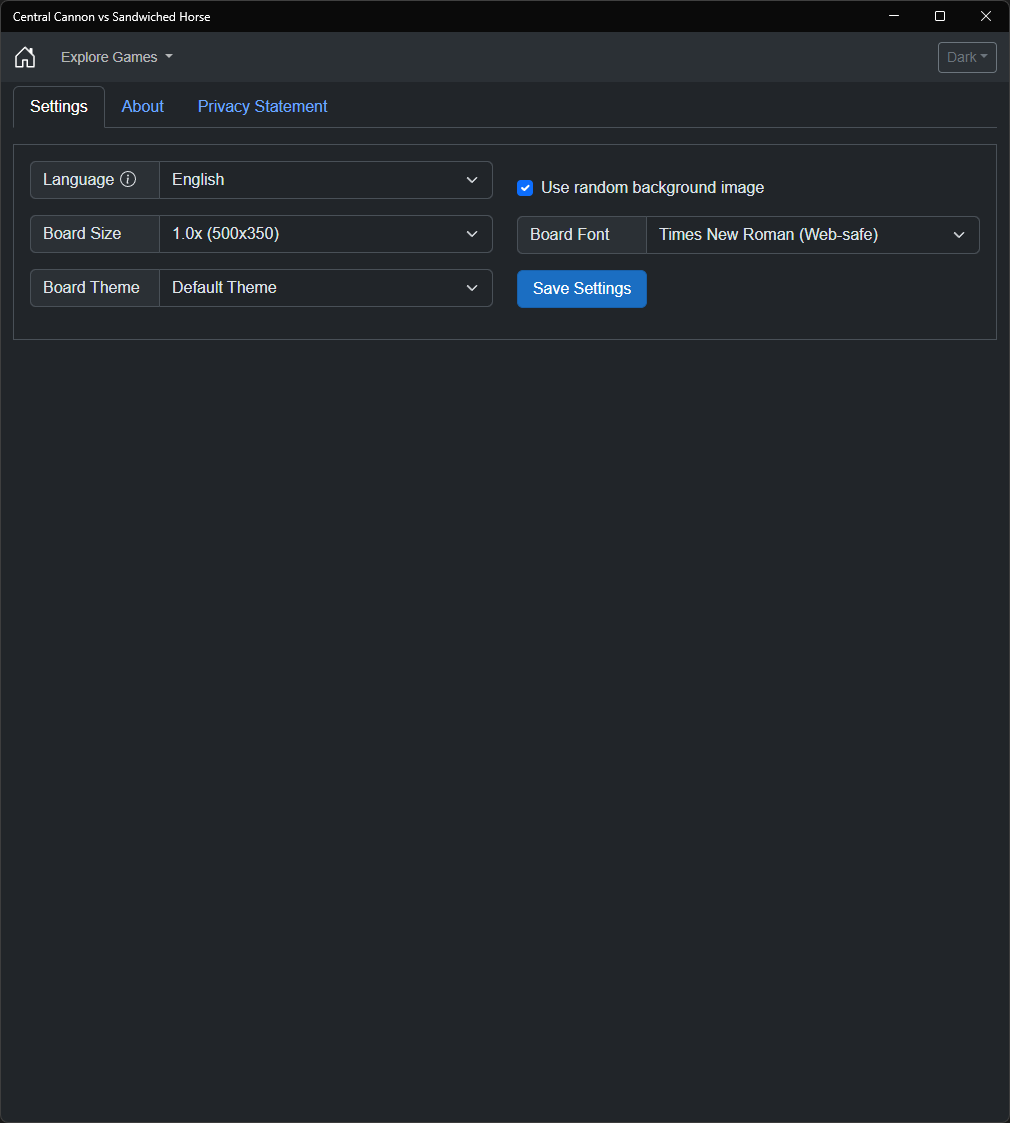Open the Language dropdown showing English
Viewport: 1010px width, 1123px height.
pyautogui.click(x=326, y=180)
